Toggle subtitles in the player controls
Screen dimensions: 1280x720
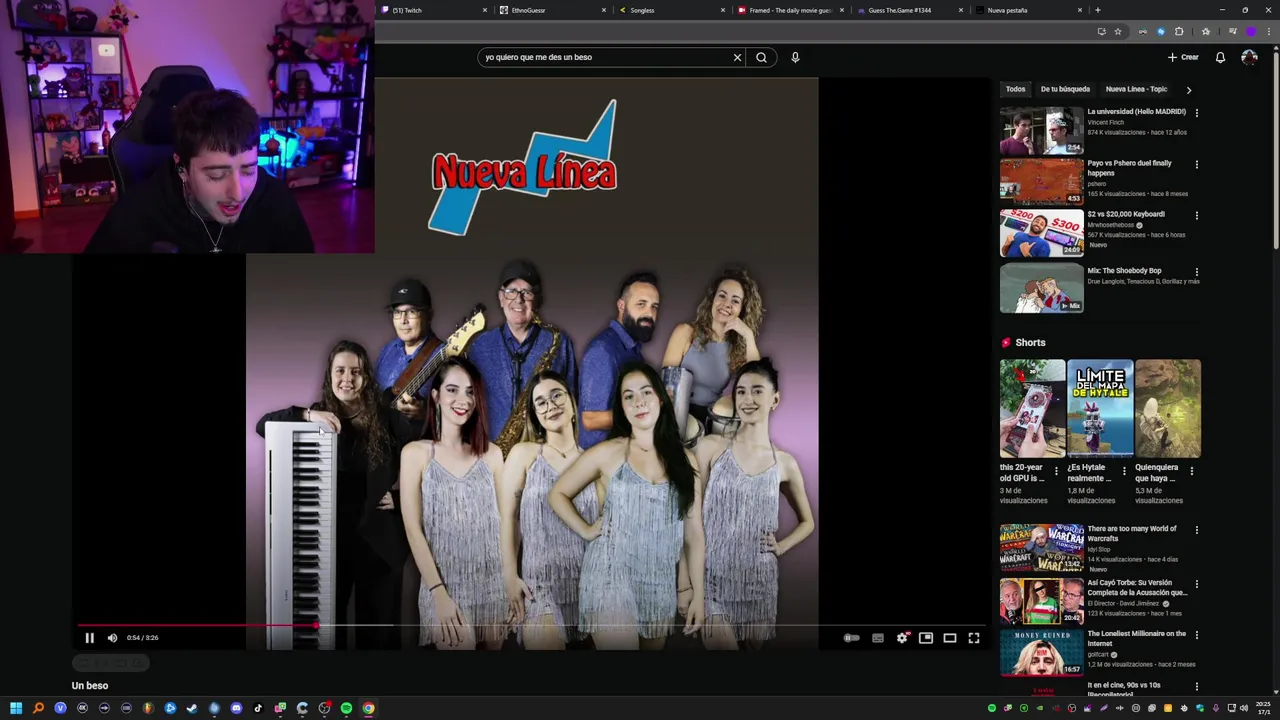tap(878, 638)
